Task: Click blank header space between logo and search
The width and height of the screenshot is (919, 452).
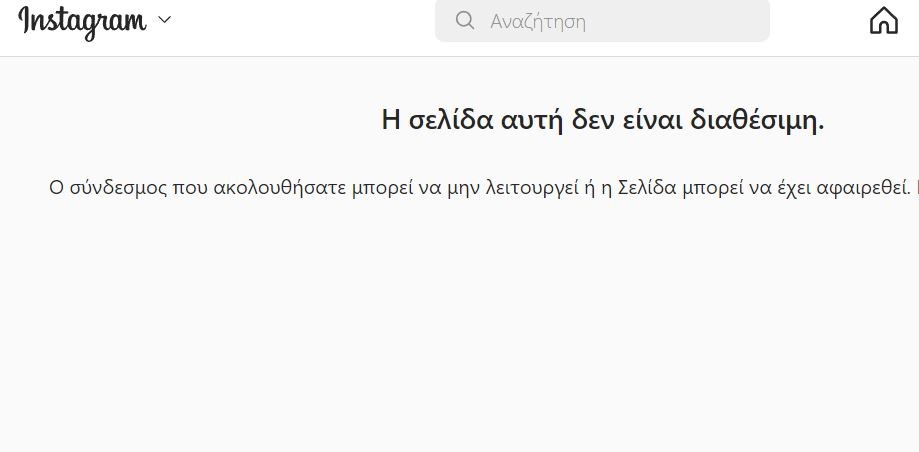Action: click(303, 23)
